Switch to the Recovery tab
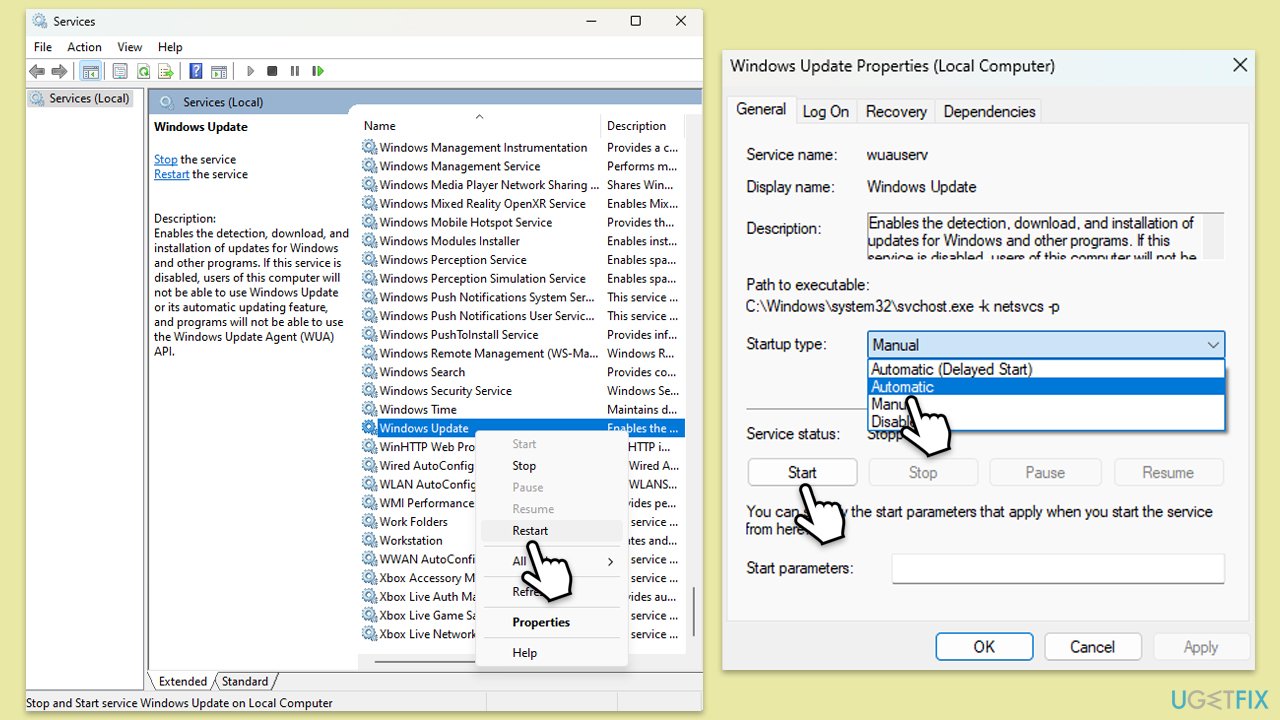The width and height of the screenshot is (1280, 720). pos(895,112)
